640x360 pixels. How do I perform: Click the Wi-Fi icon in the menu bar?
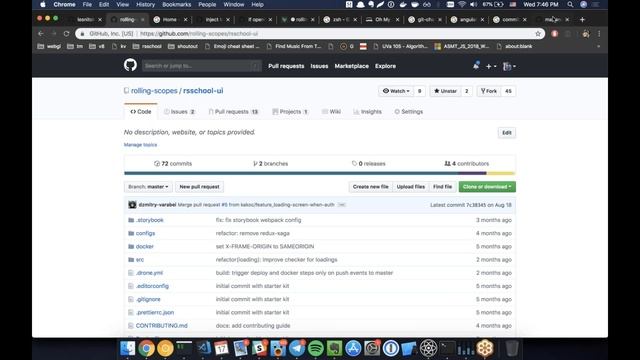pos(462,4)
